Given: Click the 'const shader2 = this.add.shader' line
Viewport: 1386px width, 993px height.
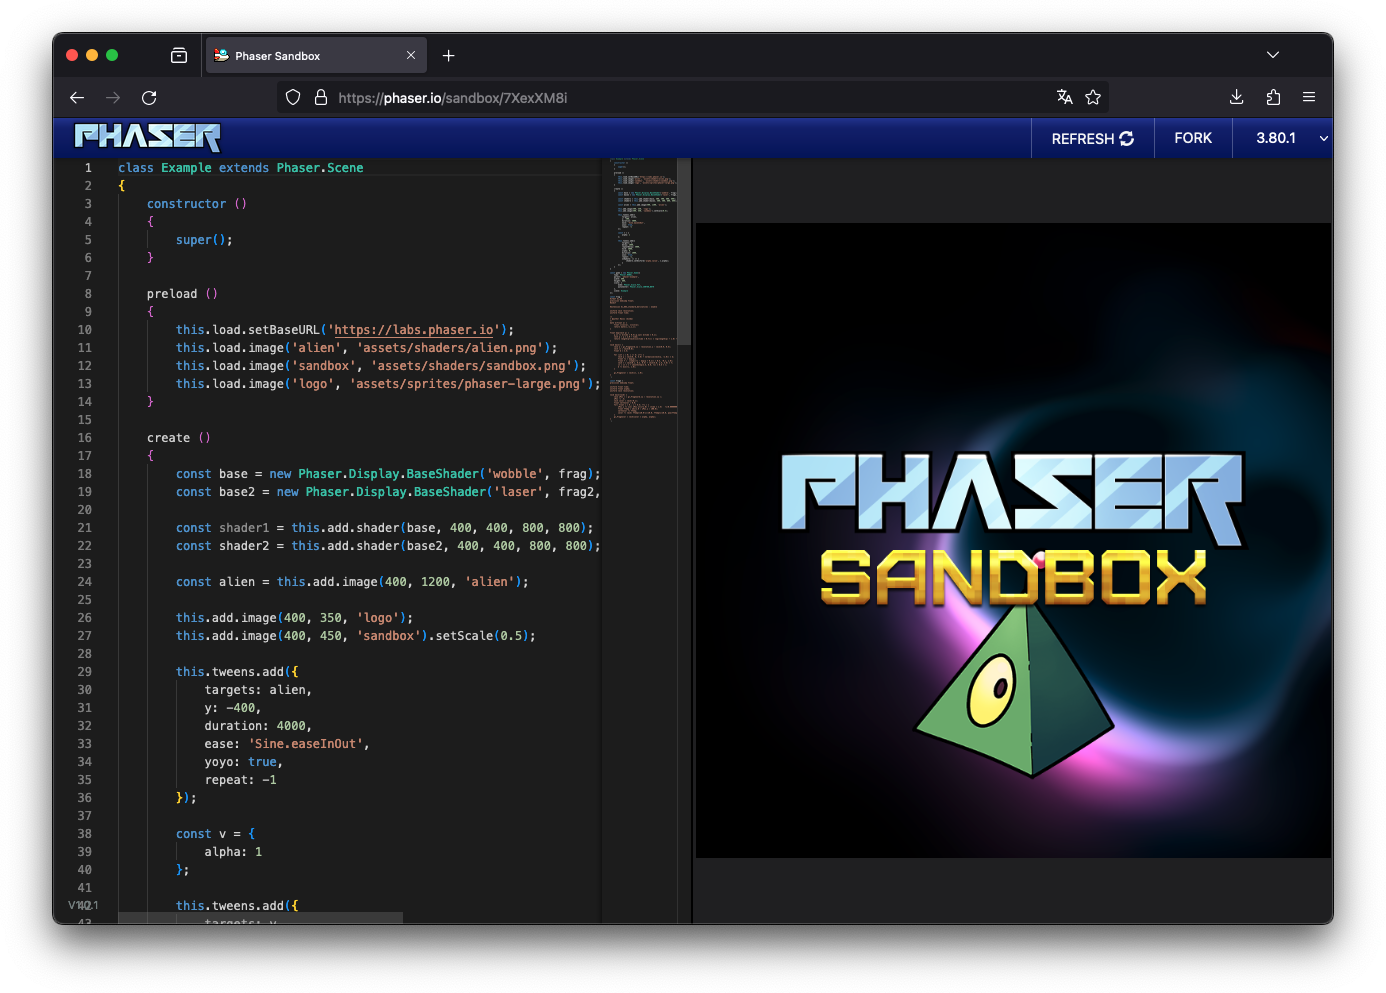Looking at the screenshot, I should pos(388,546).
